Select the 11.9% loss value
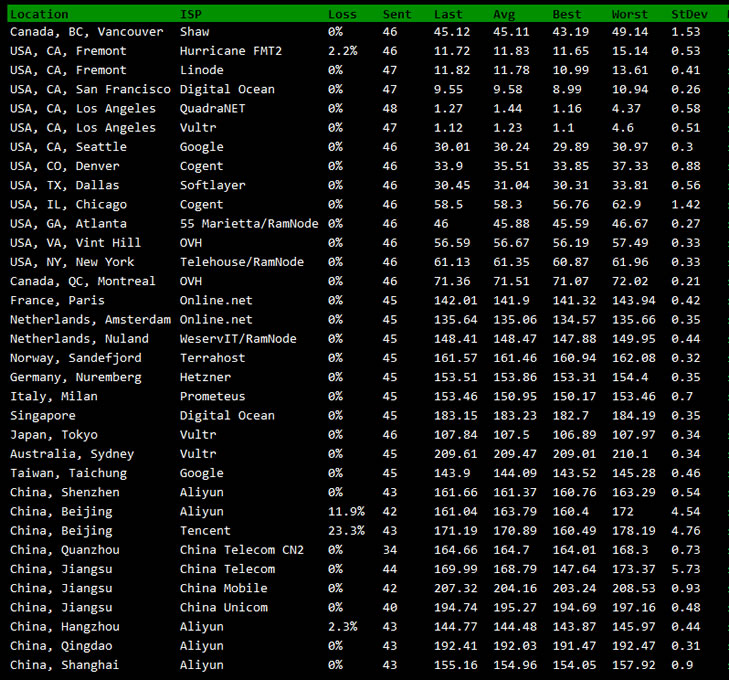 point(346,511)
